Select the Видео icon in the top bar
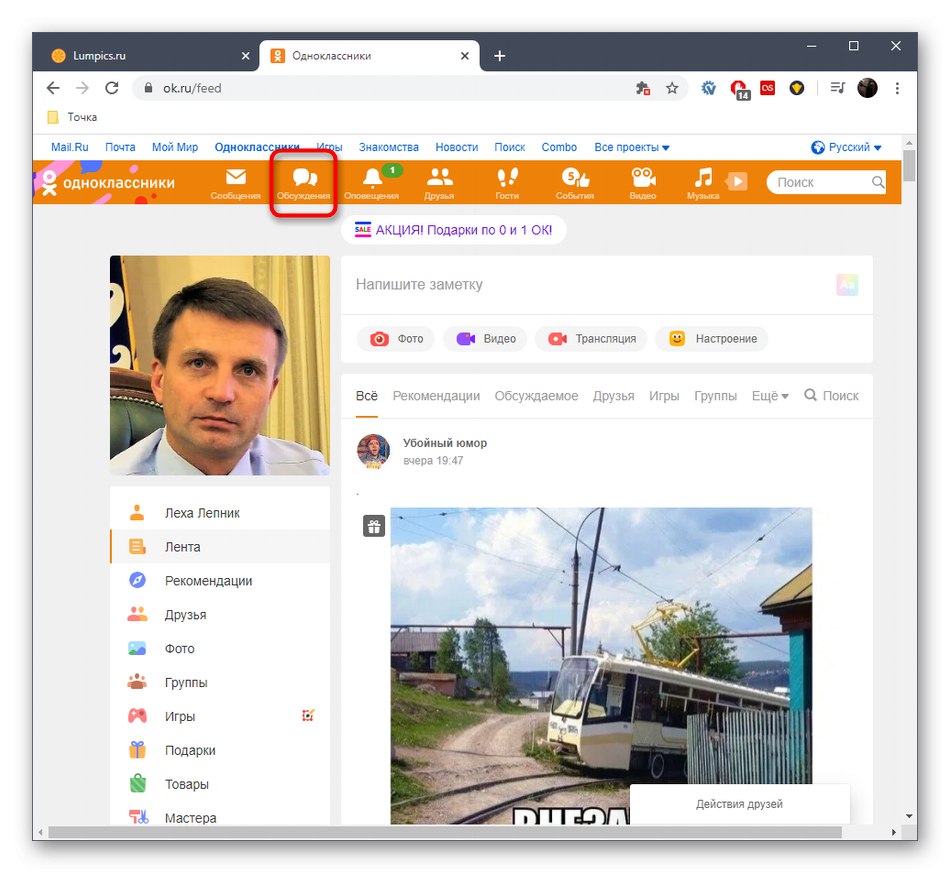The image size is (950, 873). pos(643,182)
